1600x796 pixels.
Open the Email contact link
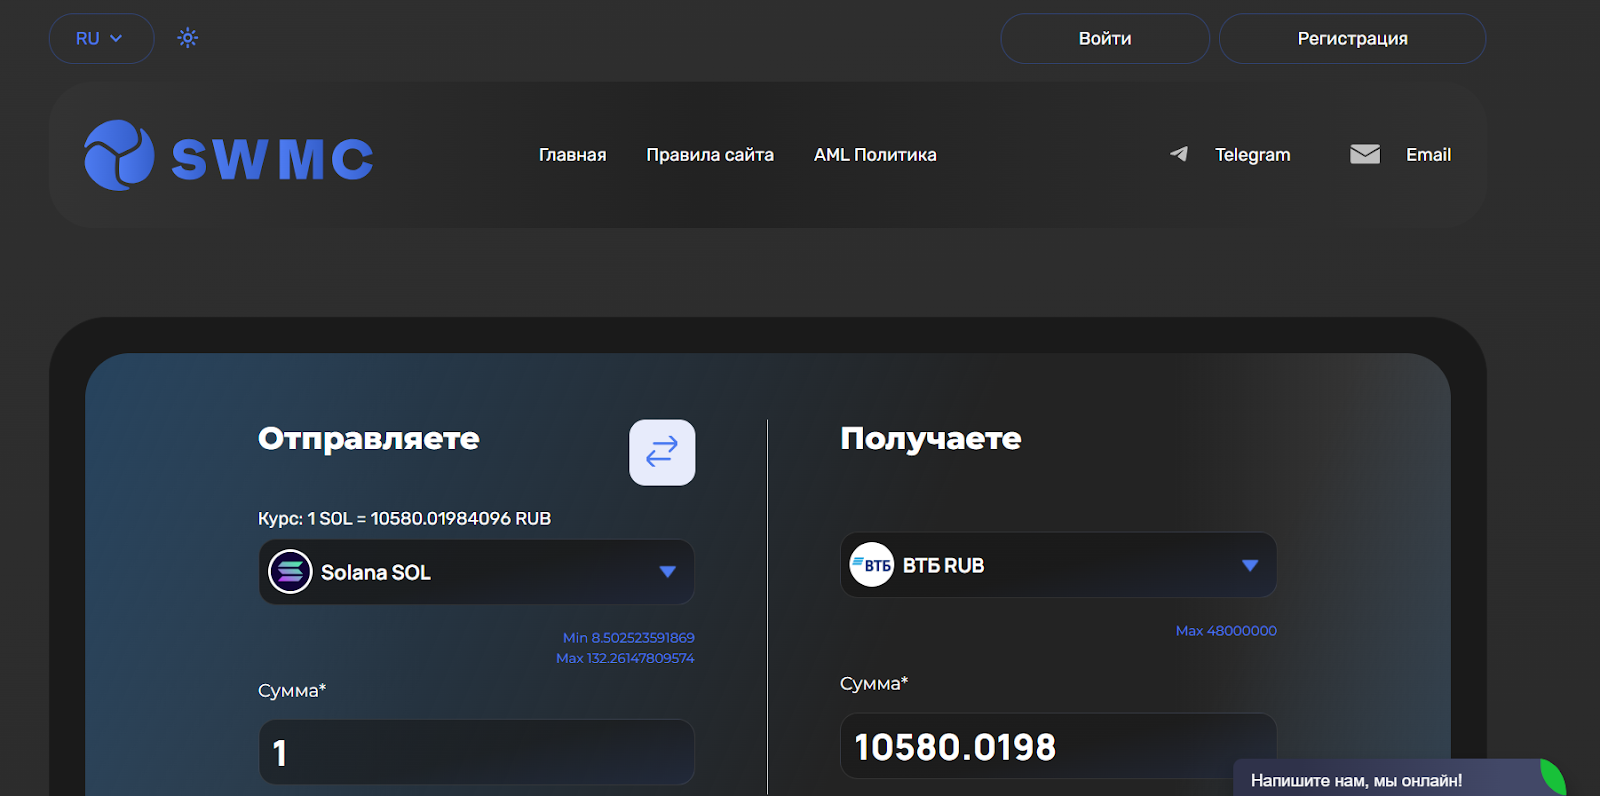click(1428, 155)
